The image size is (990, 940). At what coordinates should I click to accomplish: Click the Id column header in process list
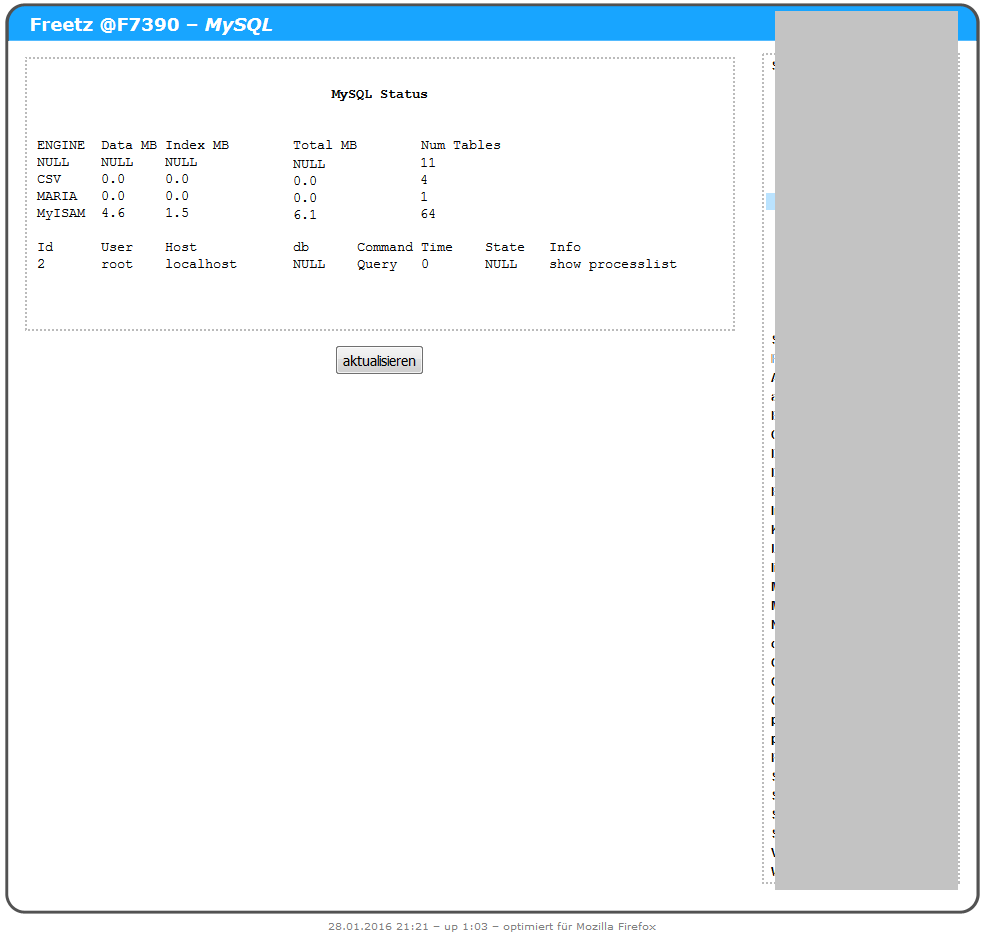tap(45, 247)
